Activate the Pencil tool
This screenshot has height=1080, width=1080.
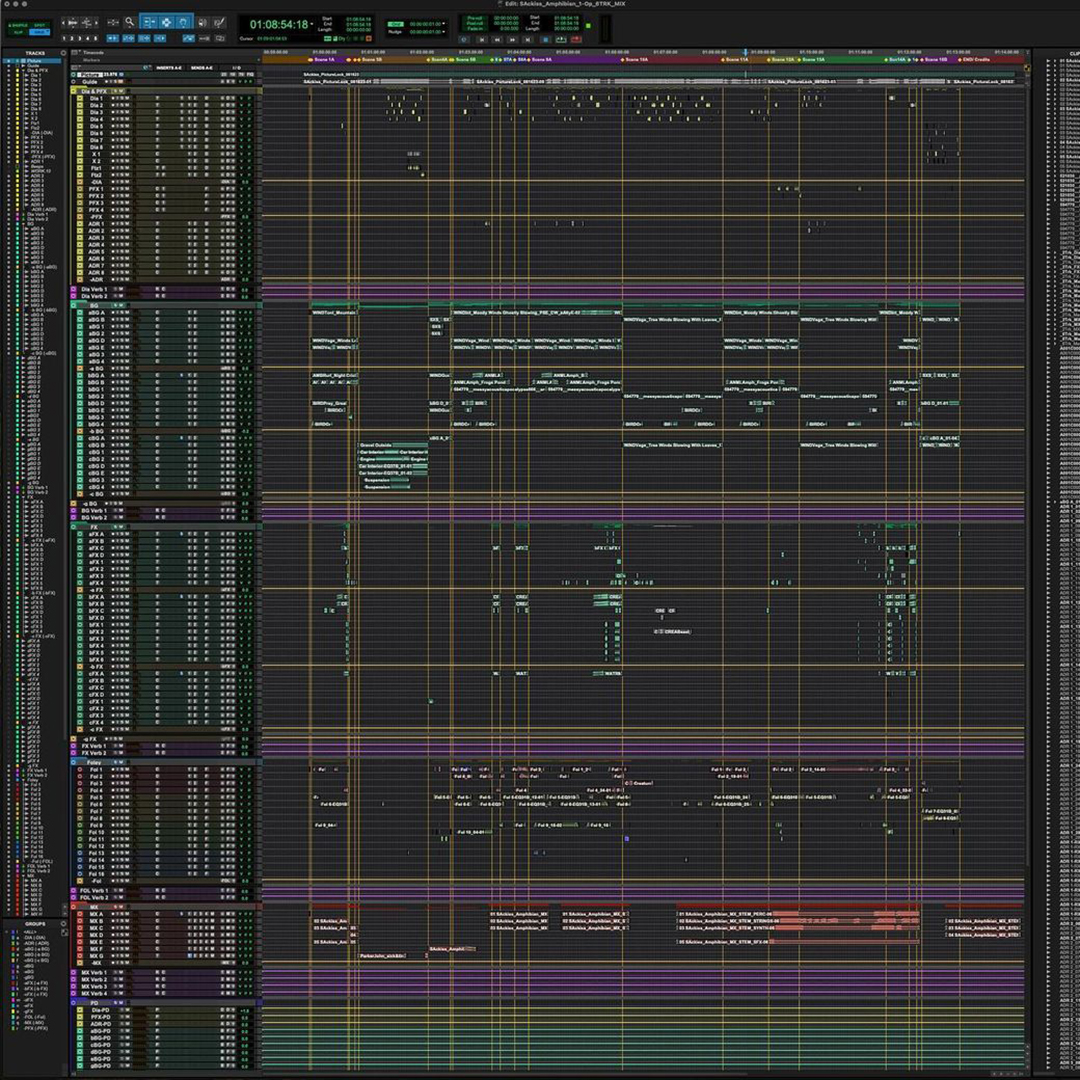click(x=218, y=22)
